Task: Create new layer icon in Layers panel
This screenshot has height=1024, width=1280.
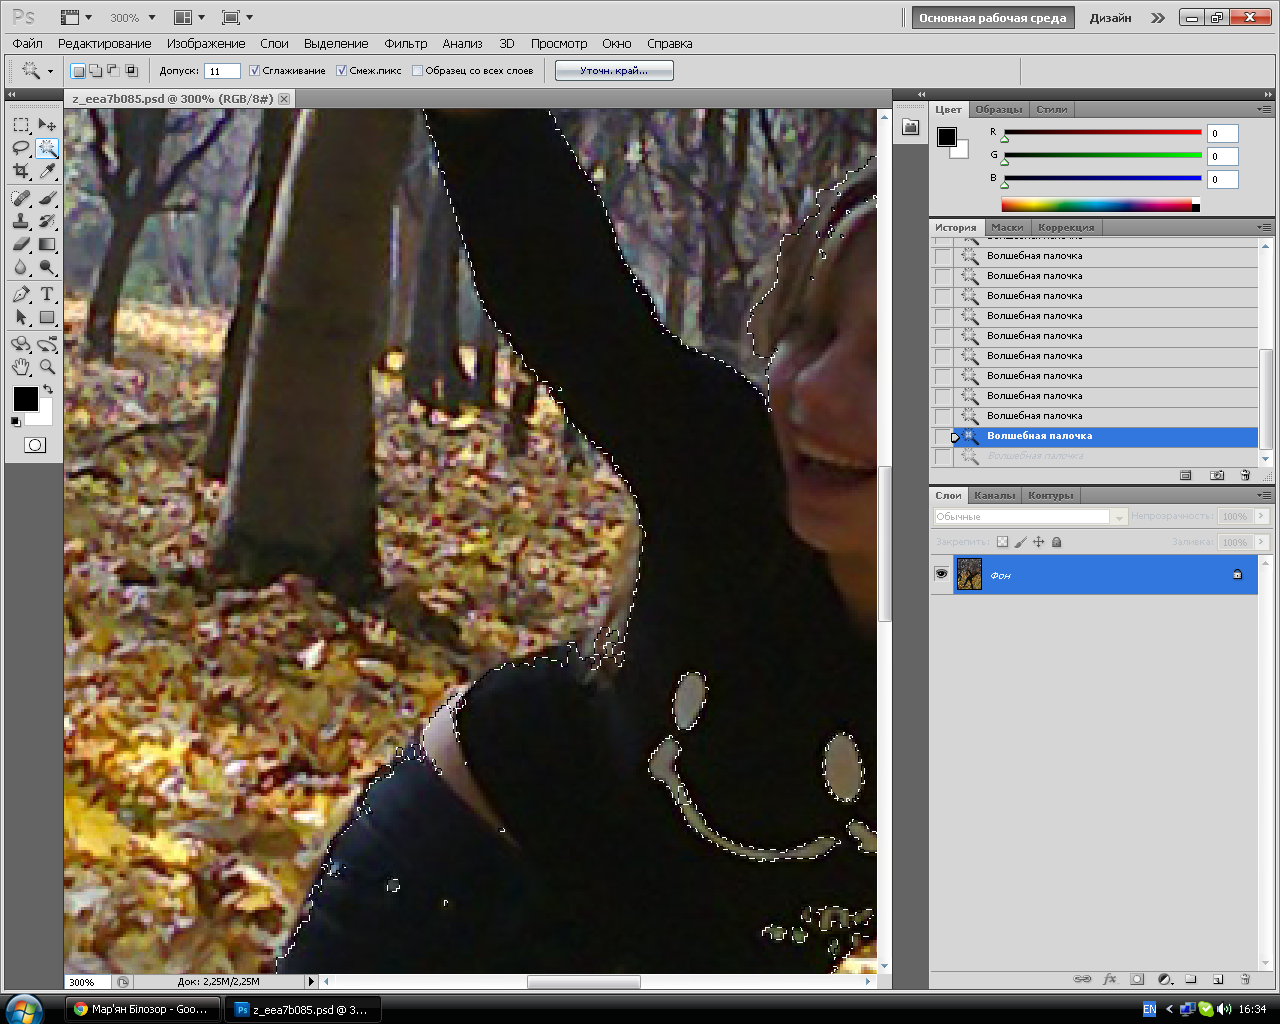Action: point(1218,979)
